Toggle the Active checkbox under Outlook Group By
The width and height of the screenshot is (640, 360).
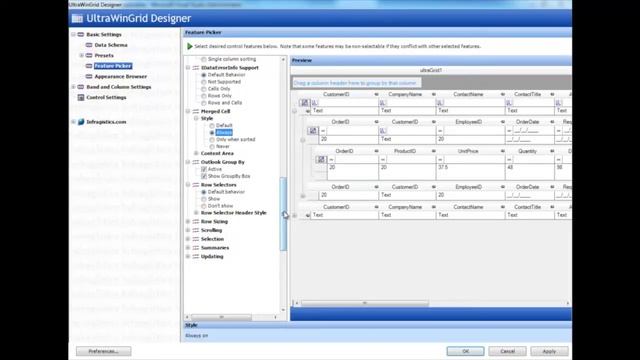tap(204, 169)
